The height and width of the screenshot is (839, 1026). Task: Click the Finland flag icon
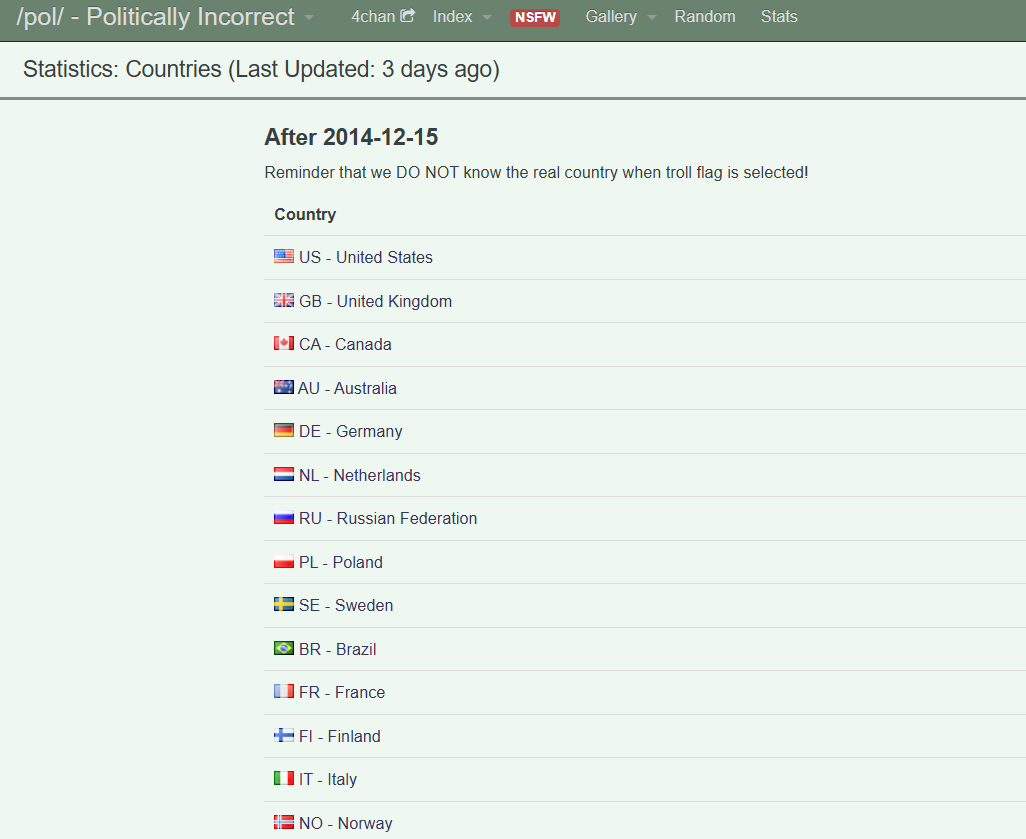click(283, 735)
